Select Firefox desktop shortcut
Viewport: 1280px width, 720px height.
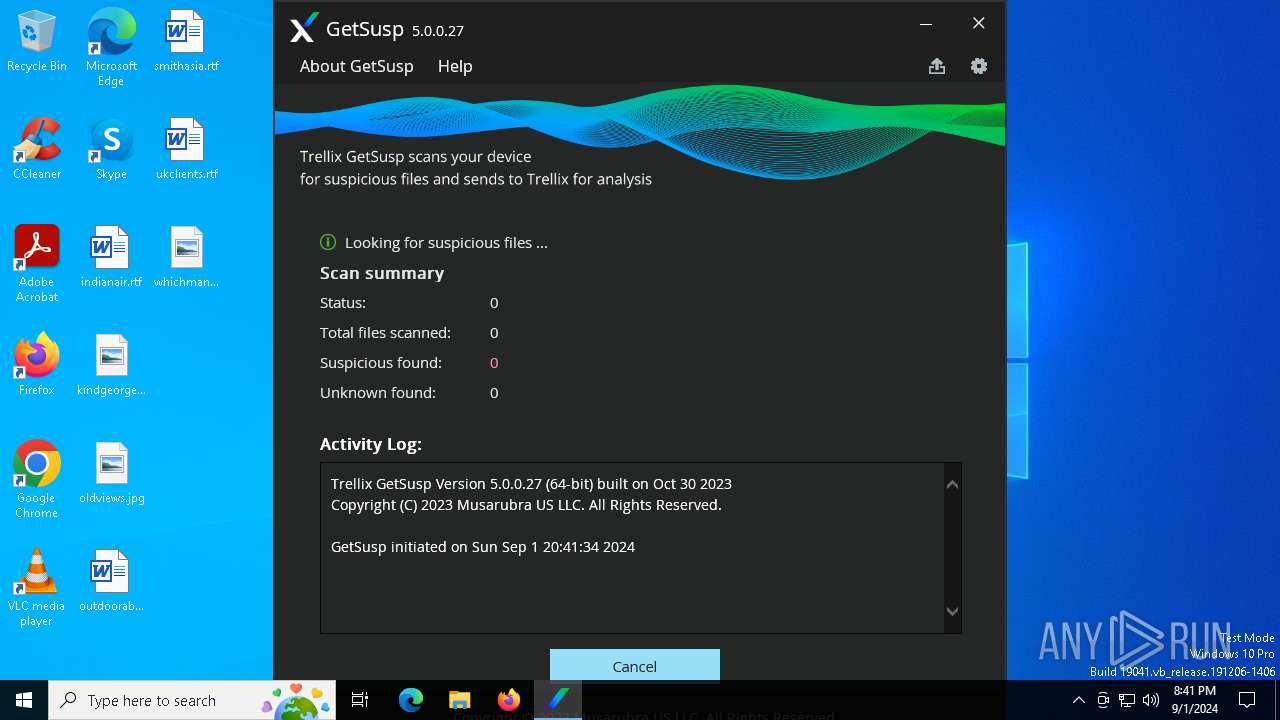[37, 365]
